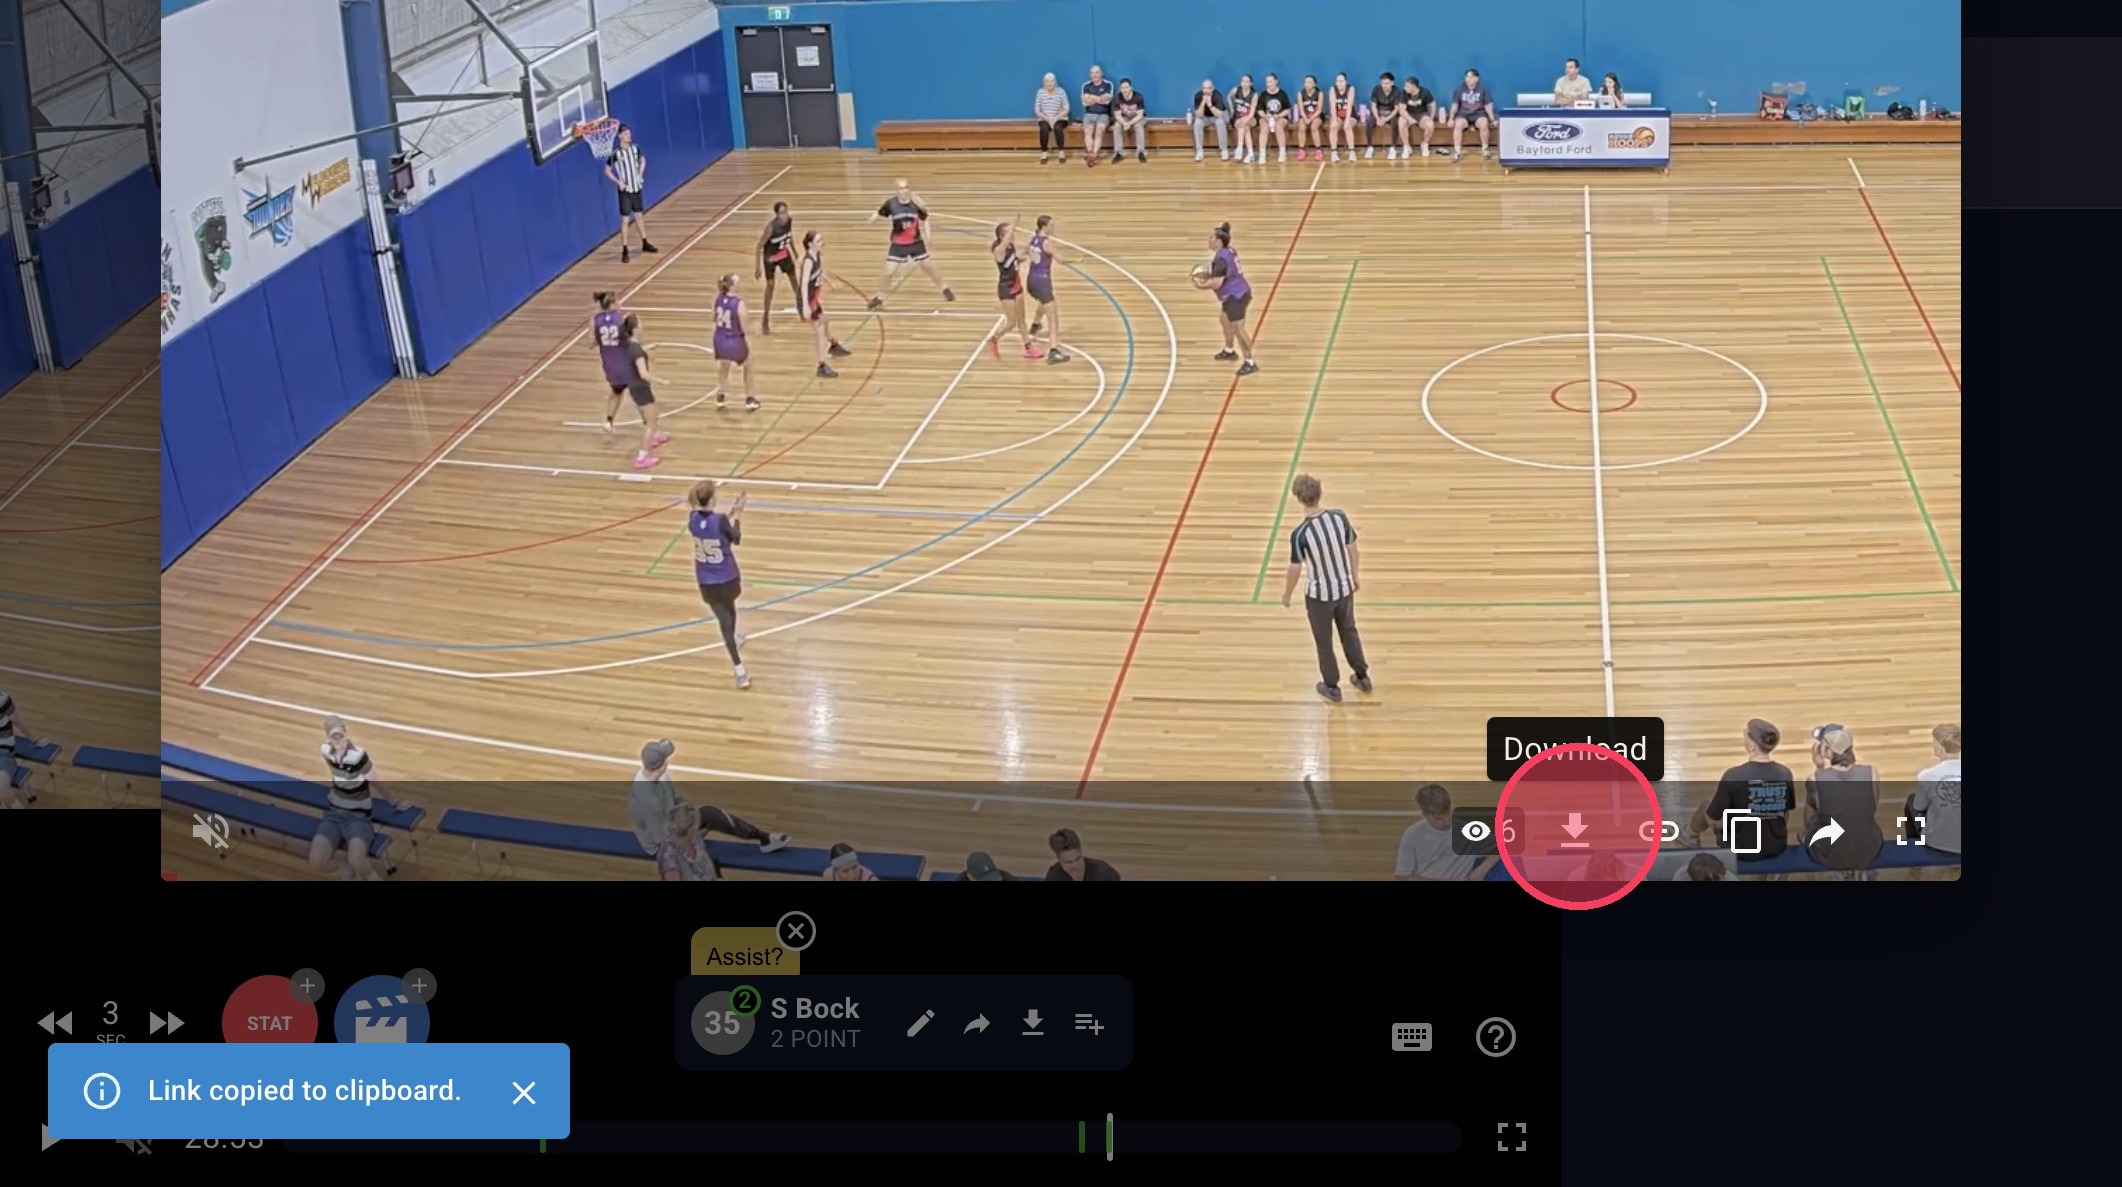Viewport: 2122px width, 1187px height.
Task: Unmute the video clip's sound
Action: [x=211, y=831]
